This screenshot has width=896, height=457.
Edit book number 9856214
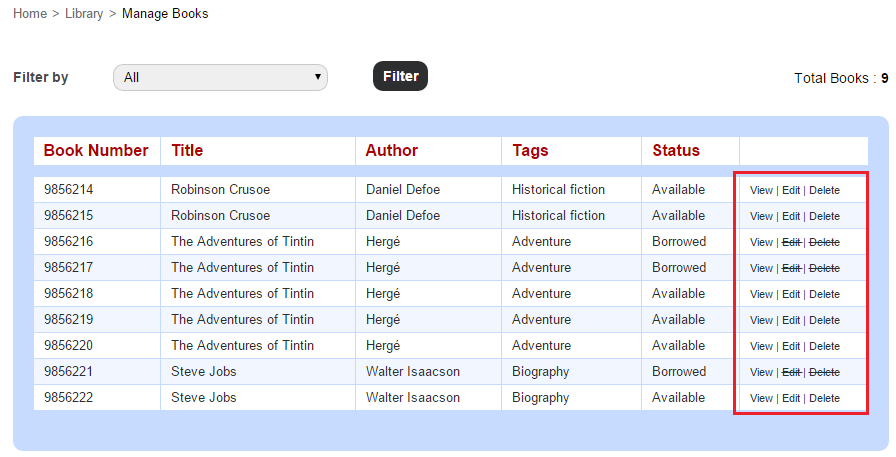coord(791,190)
